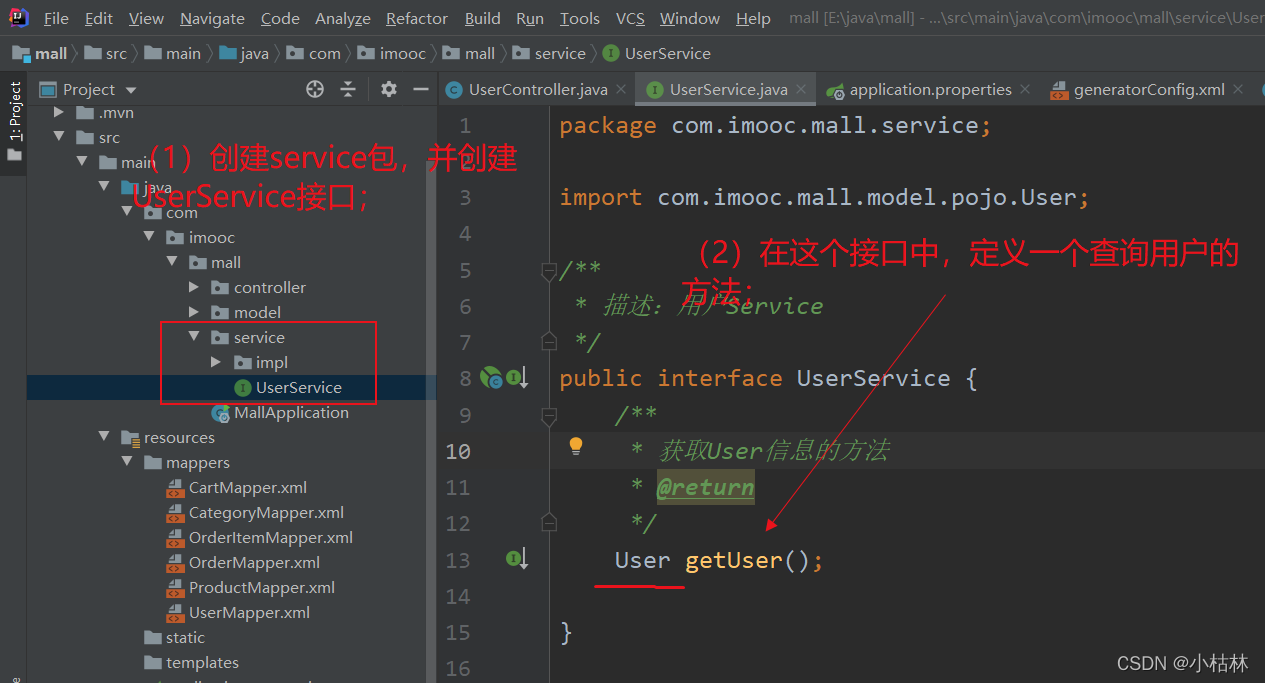The height and width of the screenshot is (683, 1265).
Task: Open the Analyze menu
Action: 343,18
